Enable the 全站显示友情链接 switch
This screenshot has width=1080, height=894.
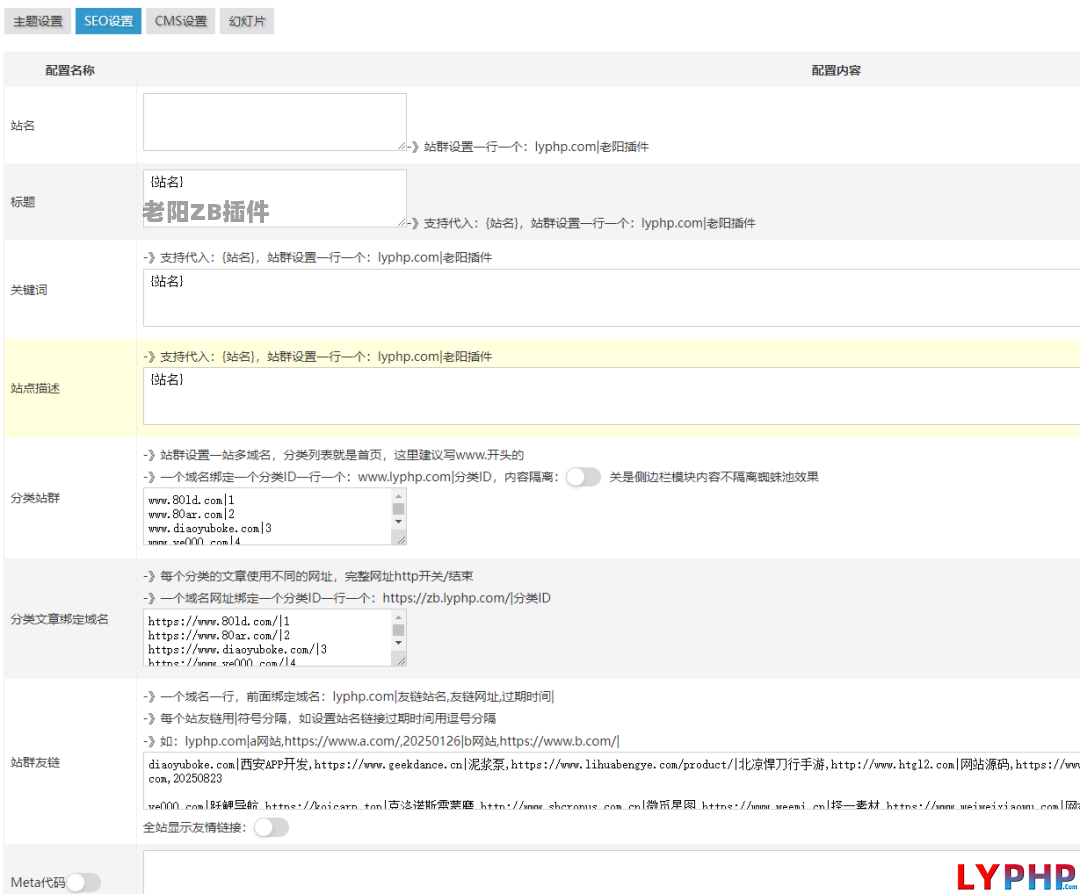click(x=271, y=827)
